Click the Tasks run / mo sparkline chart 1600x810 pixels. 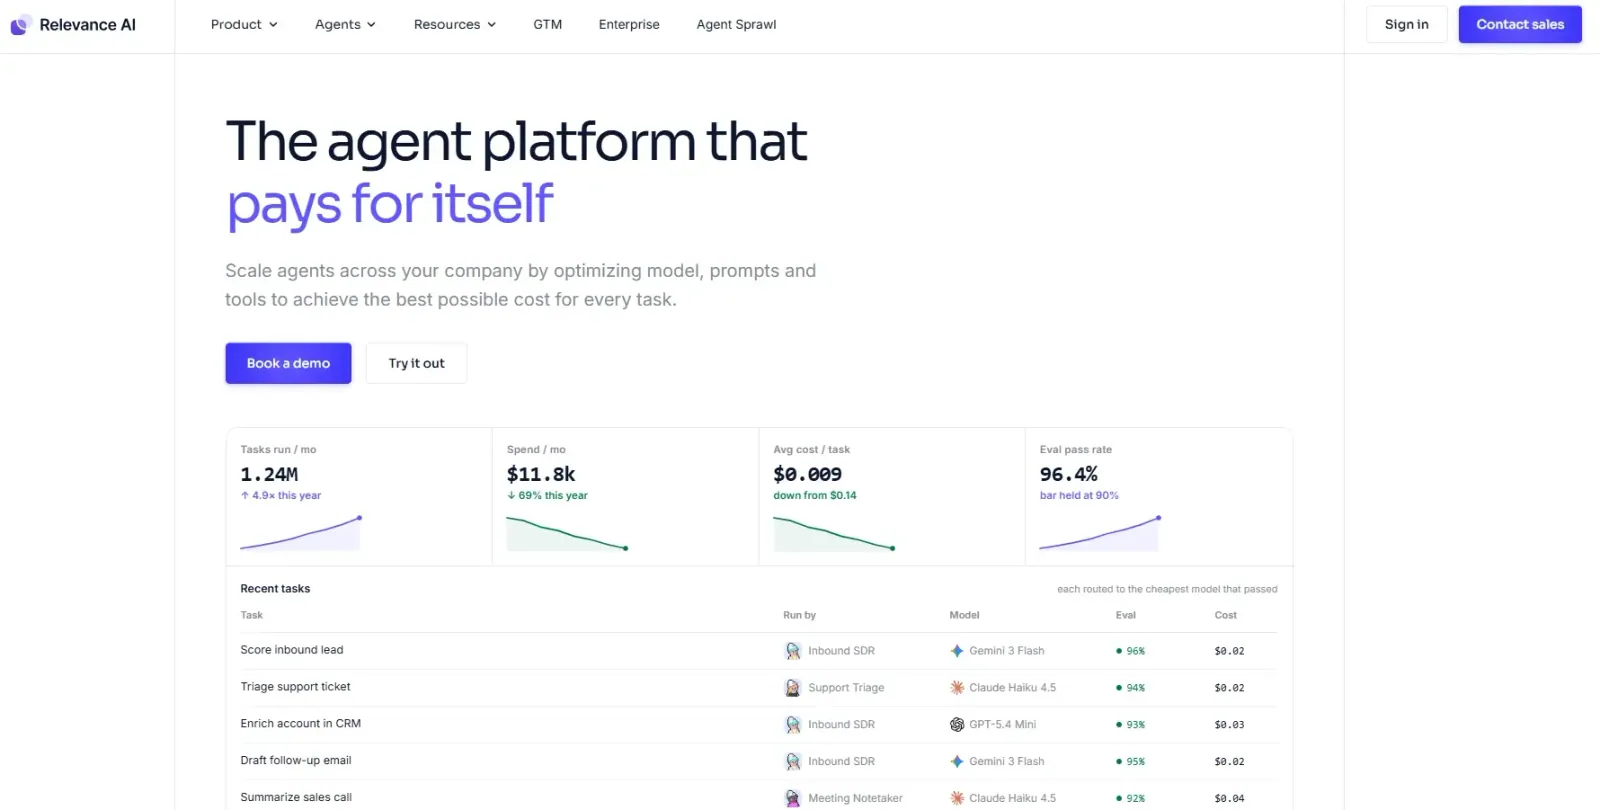tap(301, 533)
